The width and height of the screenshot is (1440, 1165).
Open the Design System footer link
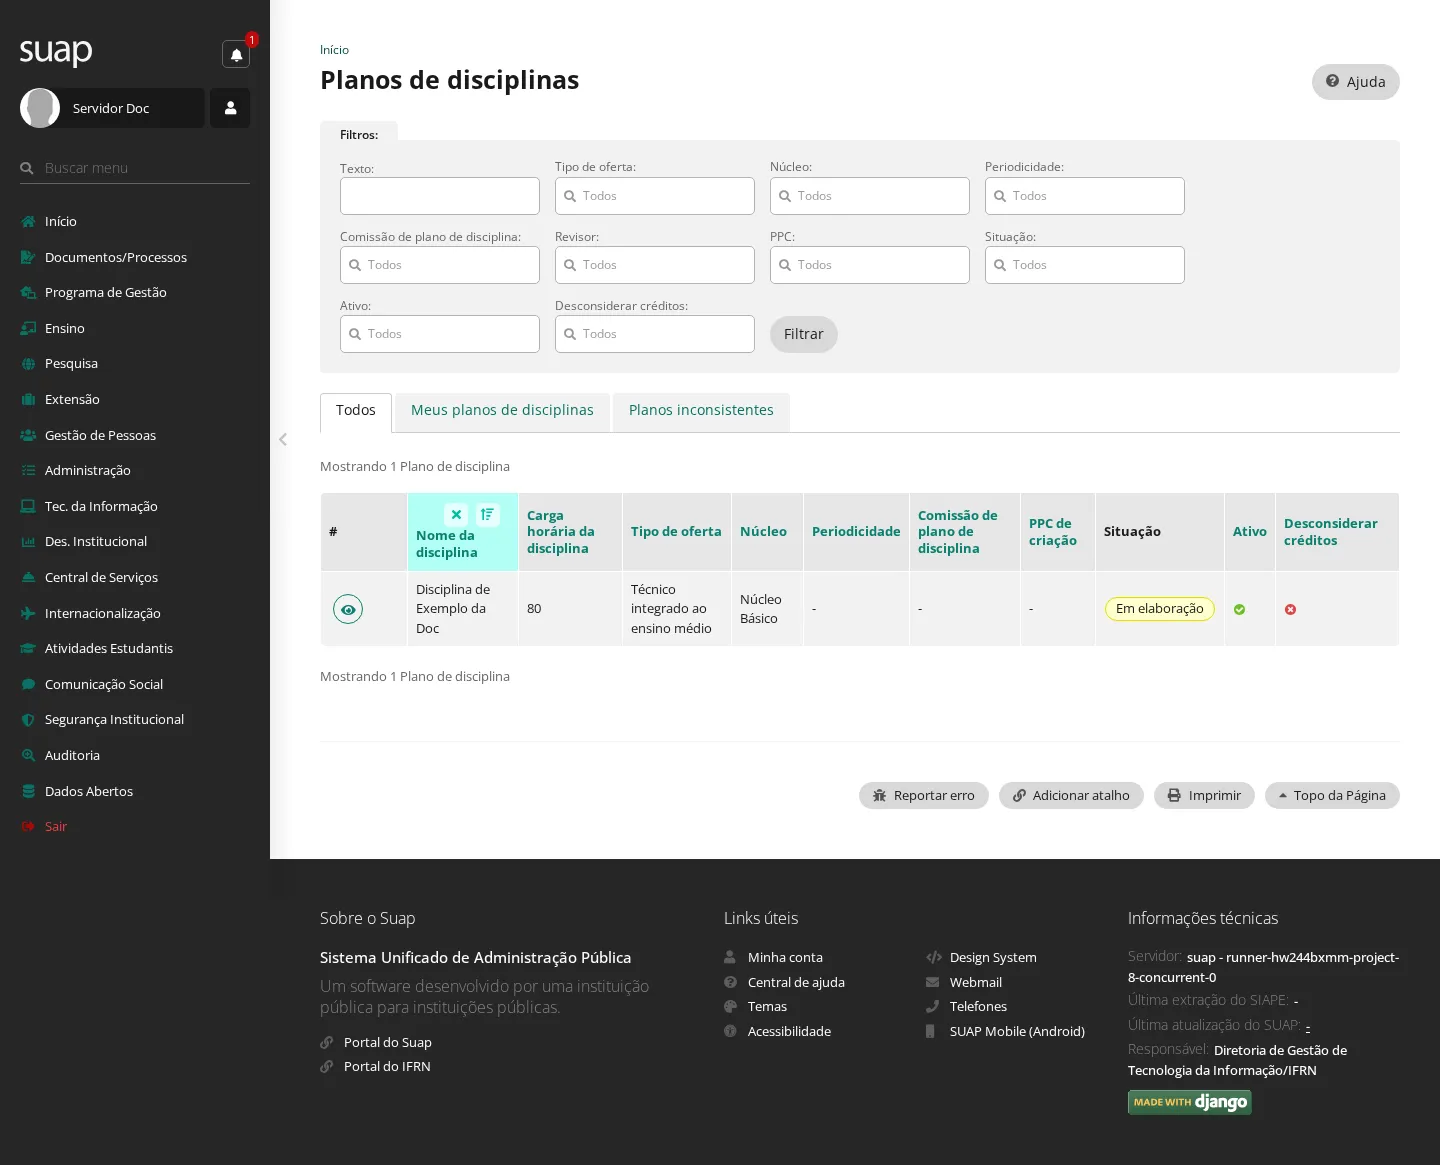[x=993, y=958]
